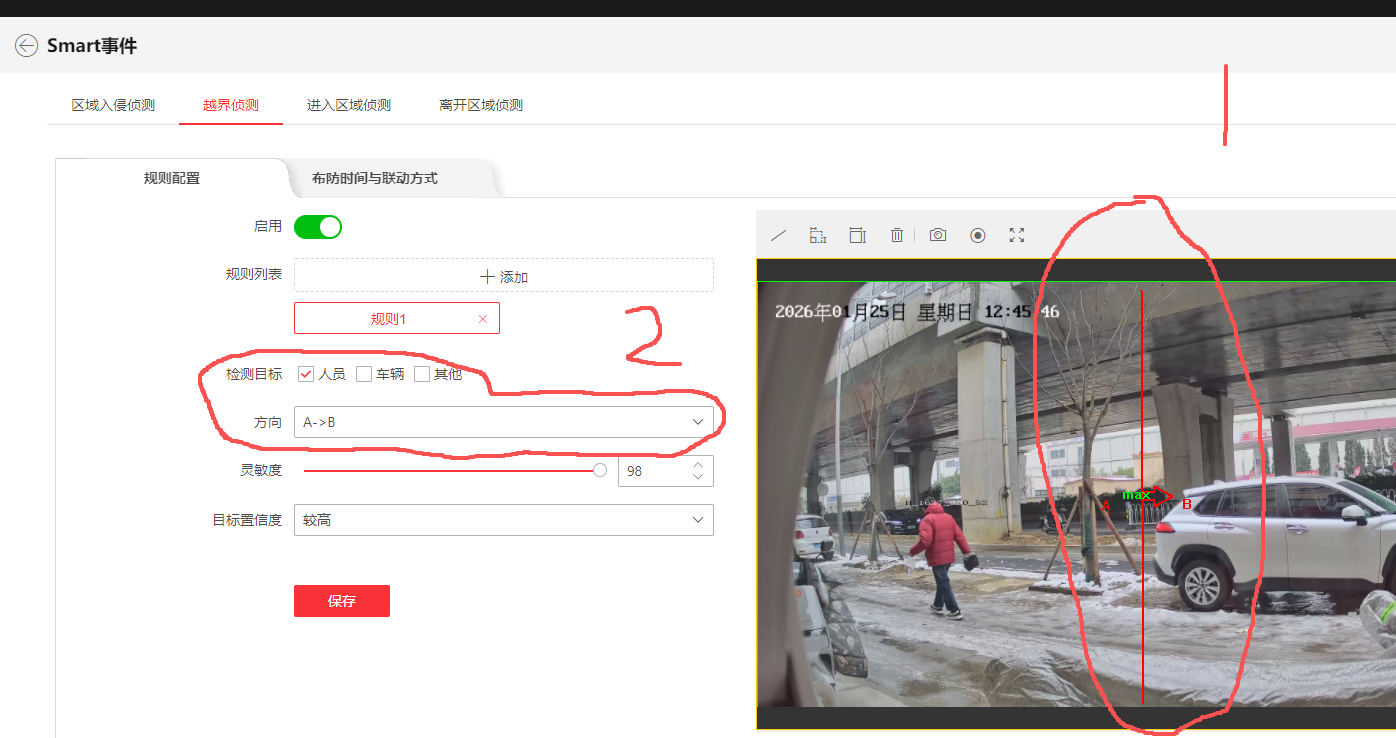Uncheck the 人员 detection target
Screen dimensions: 1396x738
[x=307, y=374]
